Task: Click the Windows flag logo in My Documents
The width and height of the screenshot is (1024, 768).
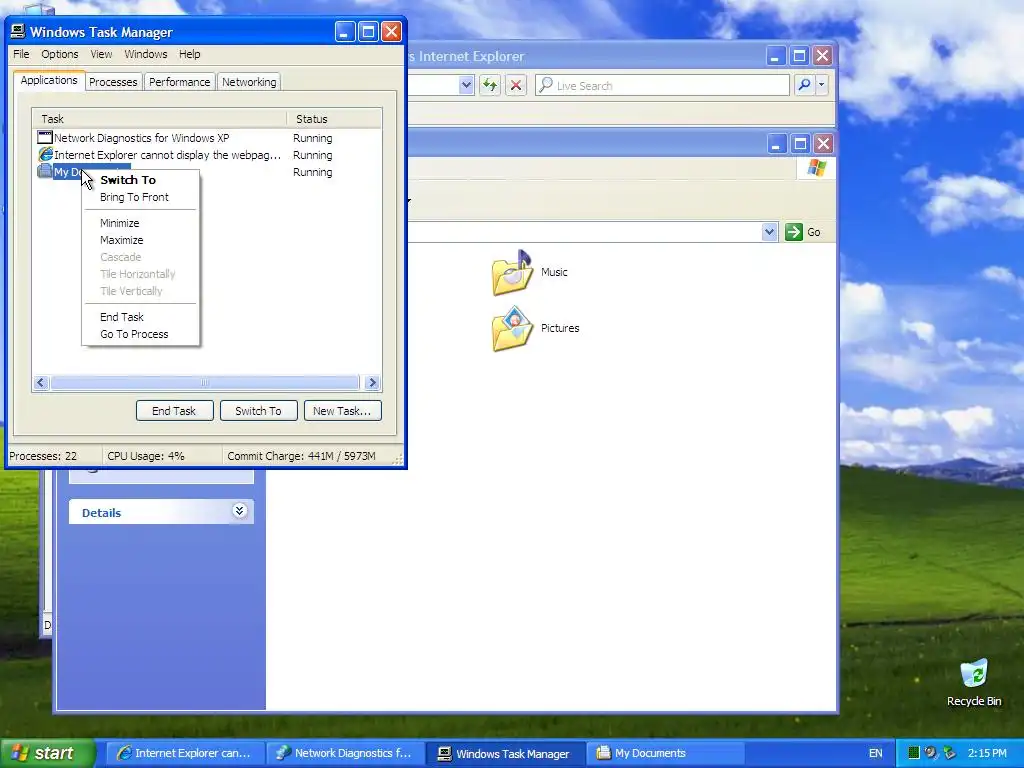Action: [816, 168]
